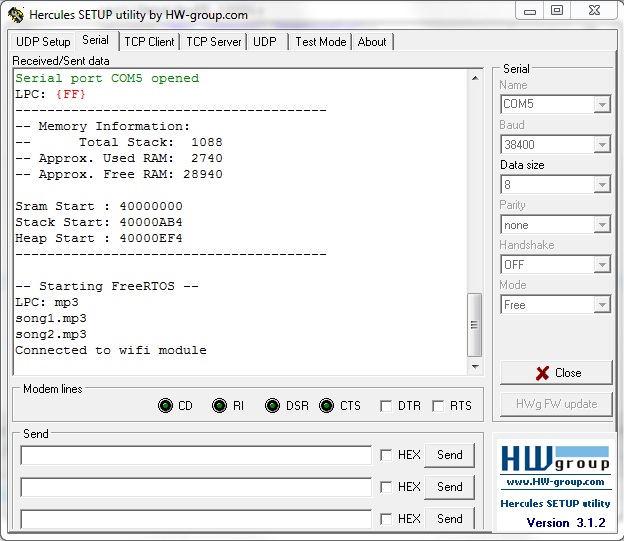Click Send for the second send field
The height and width of the screenshot is (541, 624).
(449, 487)
